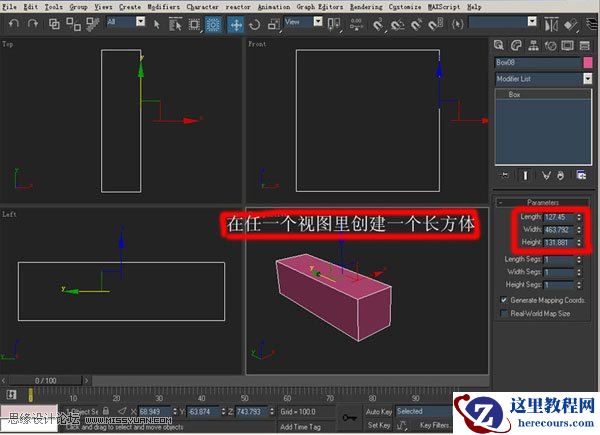Open the Select by Name tool
The image size is (600, 435).
[175, 24]
